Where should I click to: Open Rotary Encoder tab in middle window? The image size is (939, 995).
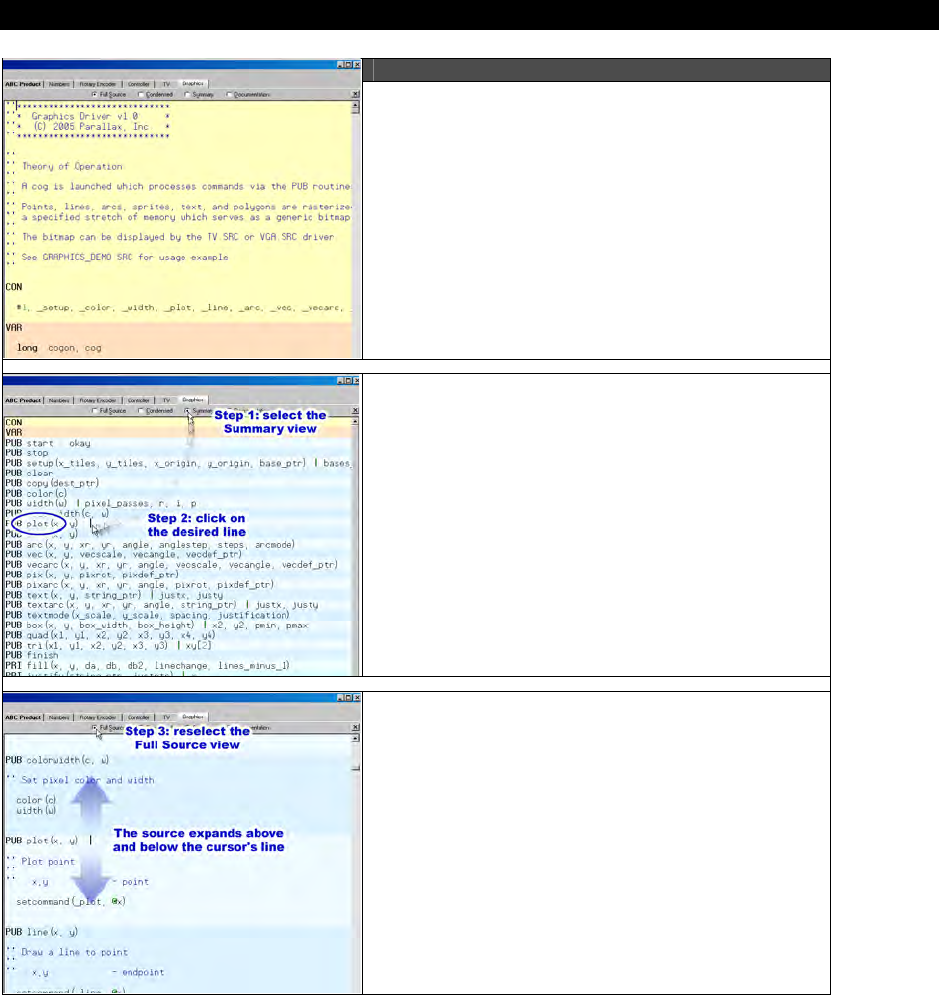point(98,400)
